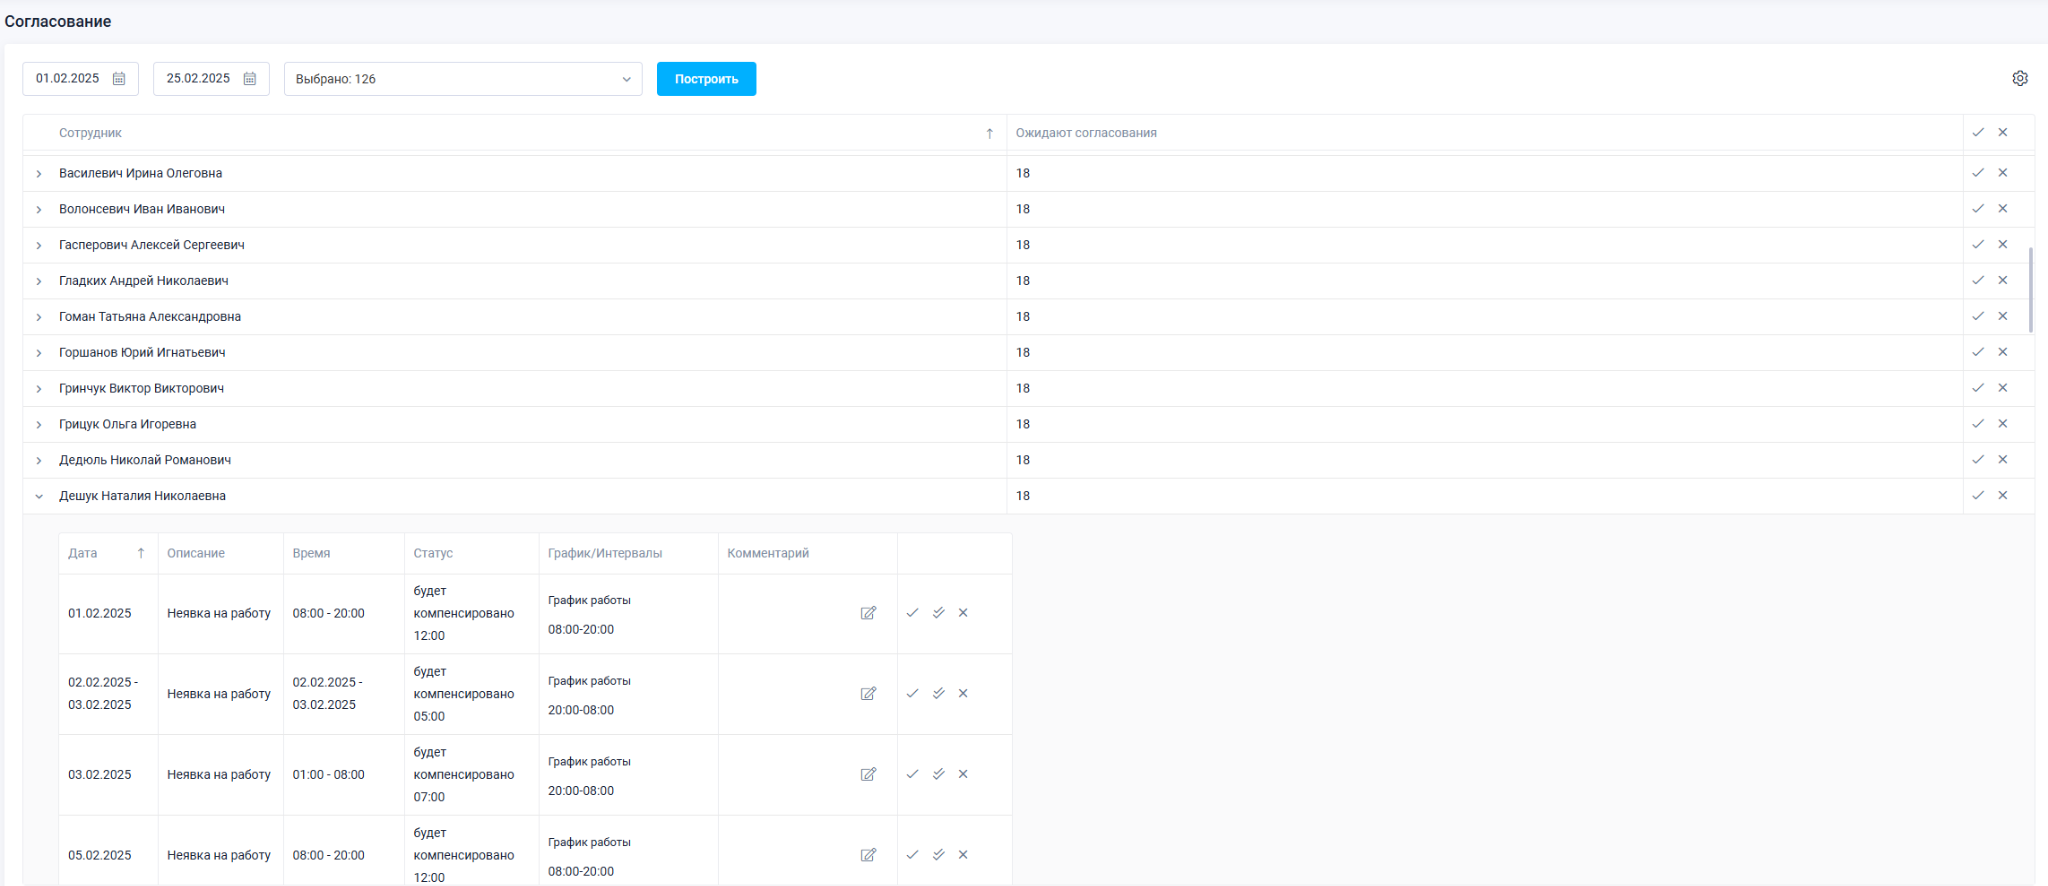Open the 'Выбрано: 126' dropdown
The height and width of the screenshot is (886, 2048).
463,79
